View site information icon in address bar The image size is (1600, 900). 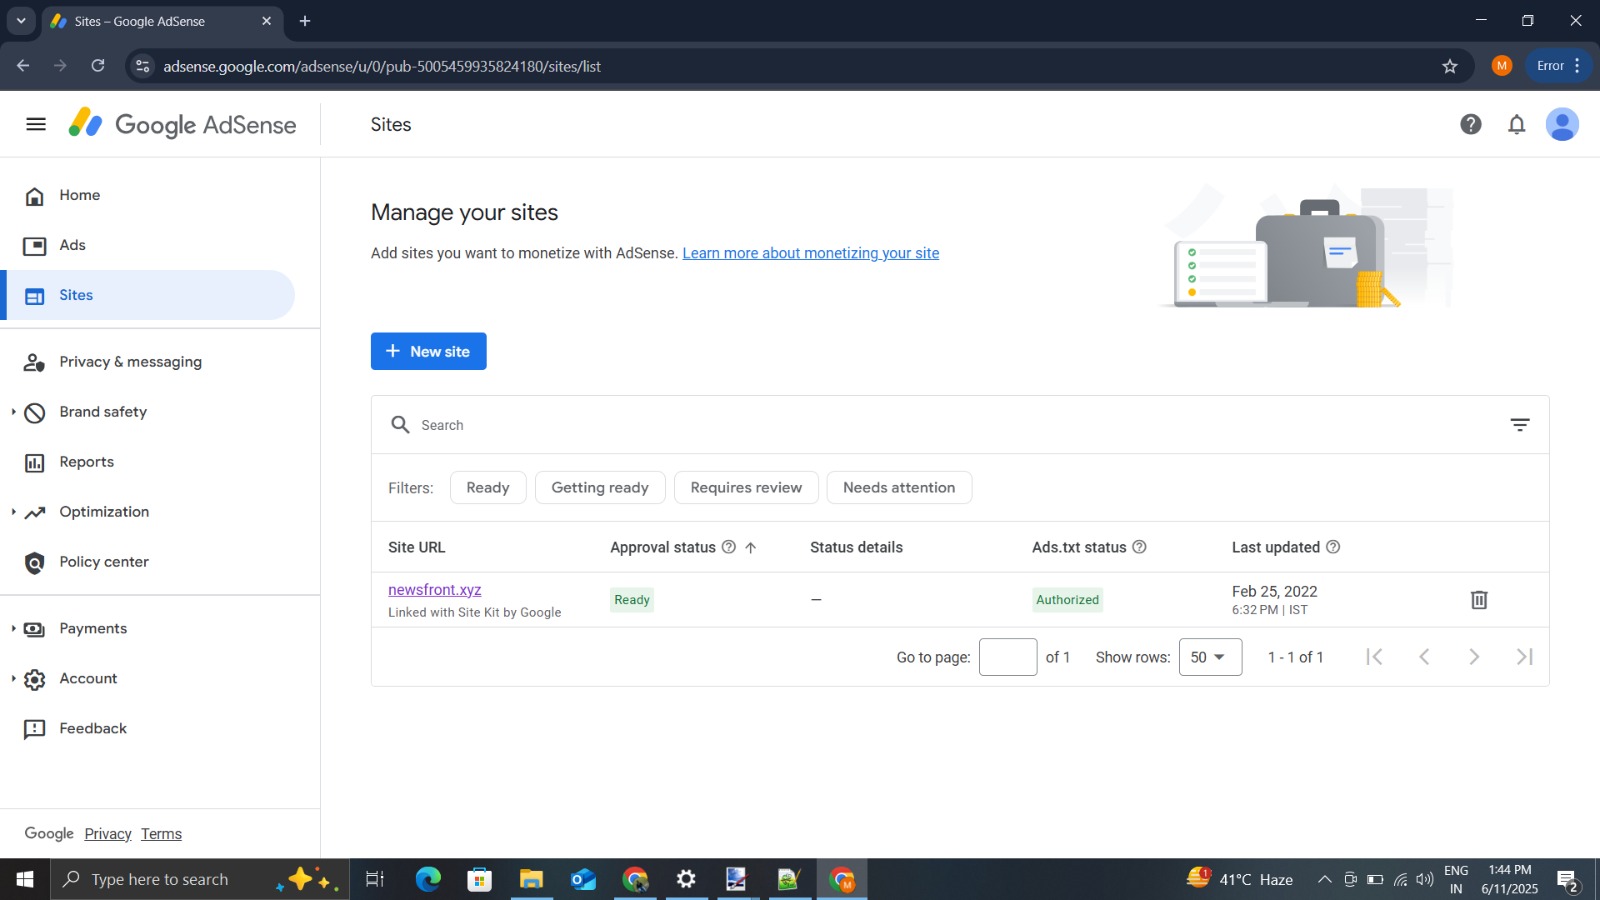click(x=143, y=66)
